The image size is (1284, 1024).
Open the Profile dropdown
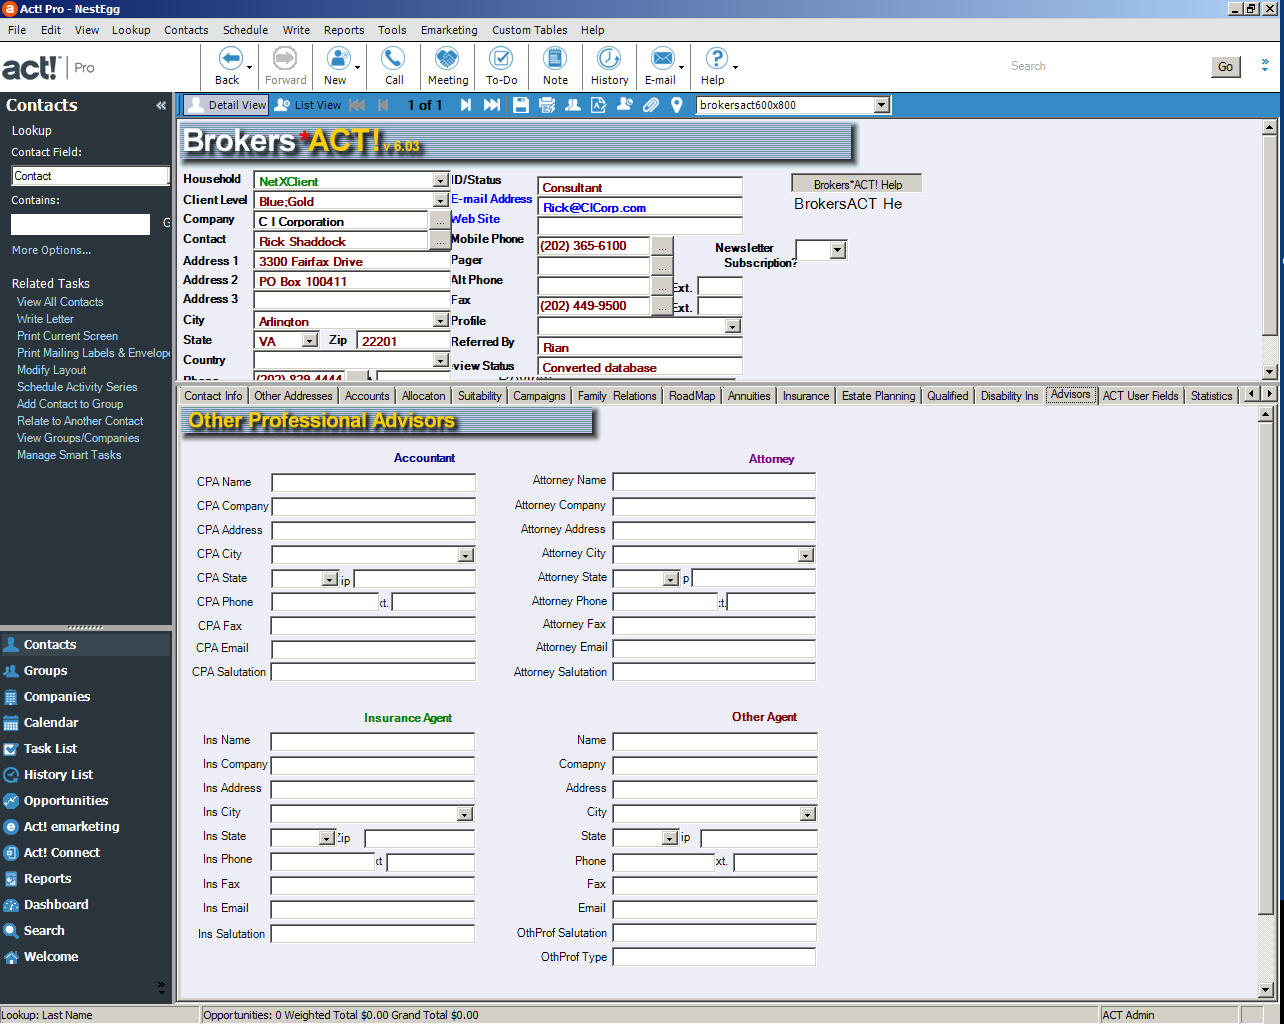coord(733,326)
